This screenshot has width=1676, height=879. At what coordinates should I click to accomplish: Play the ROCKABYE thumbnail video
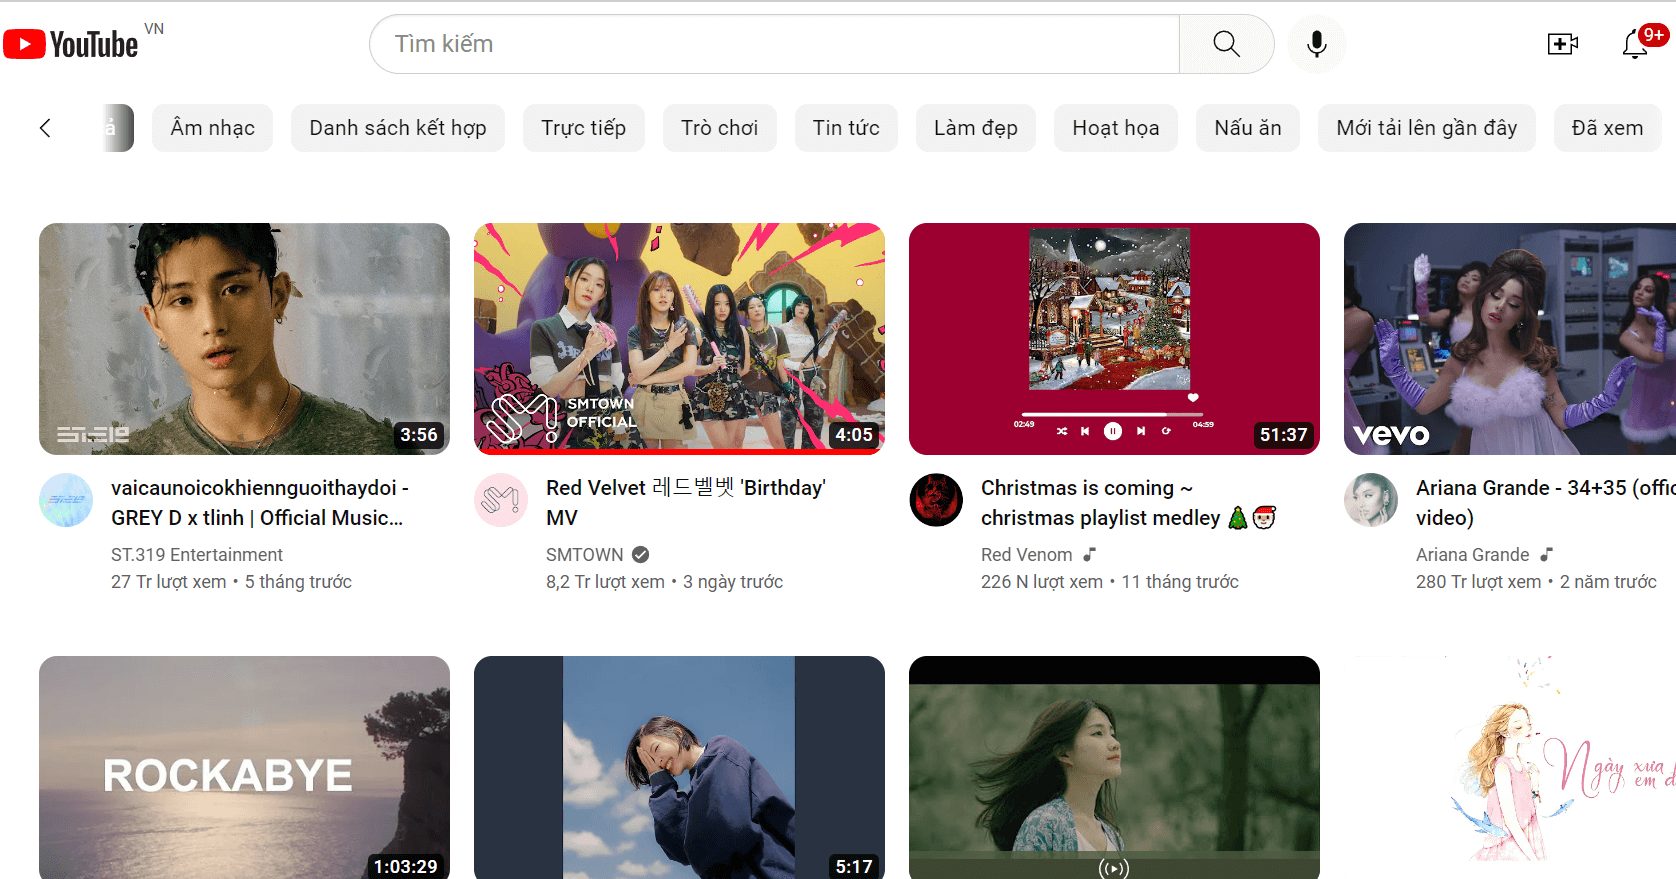[x=244, y=767]
